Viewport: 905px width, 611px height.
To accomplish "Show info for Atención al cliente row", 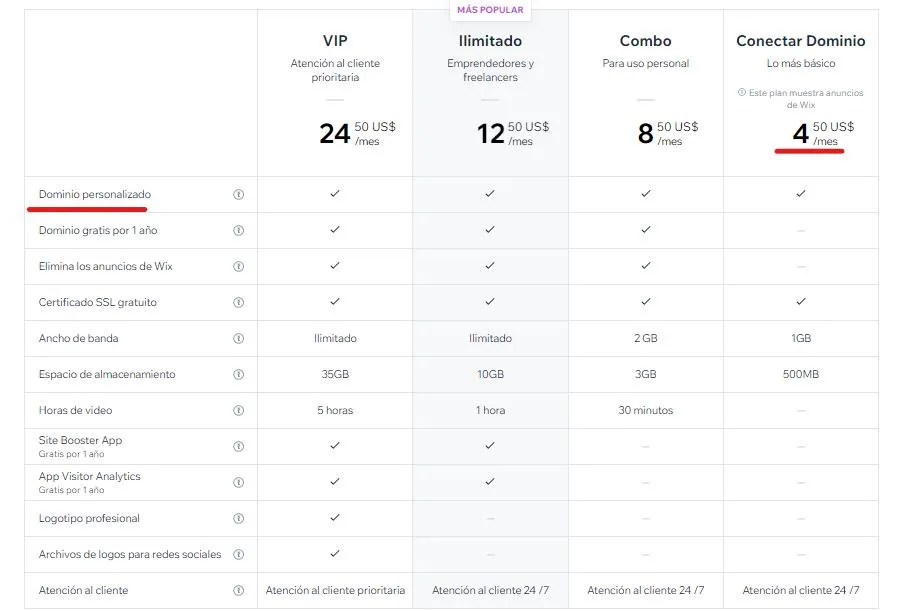I will click(x=238, y=590).
